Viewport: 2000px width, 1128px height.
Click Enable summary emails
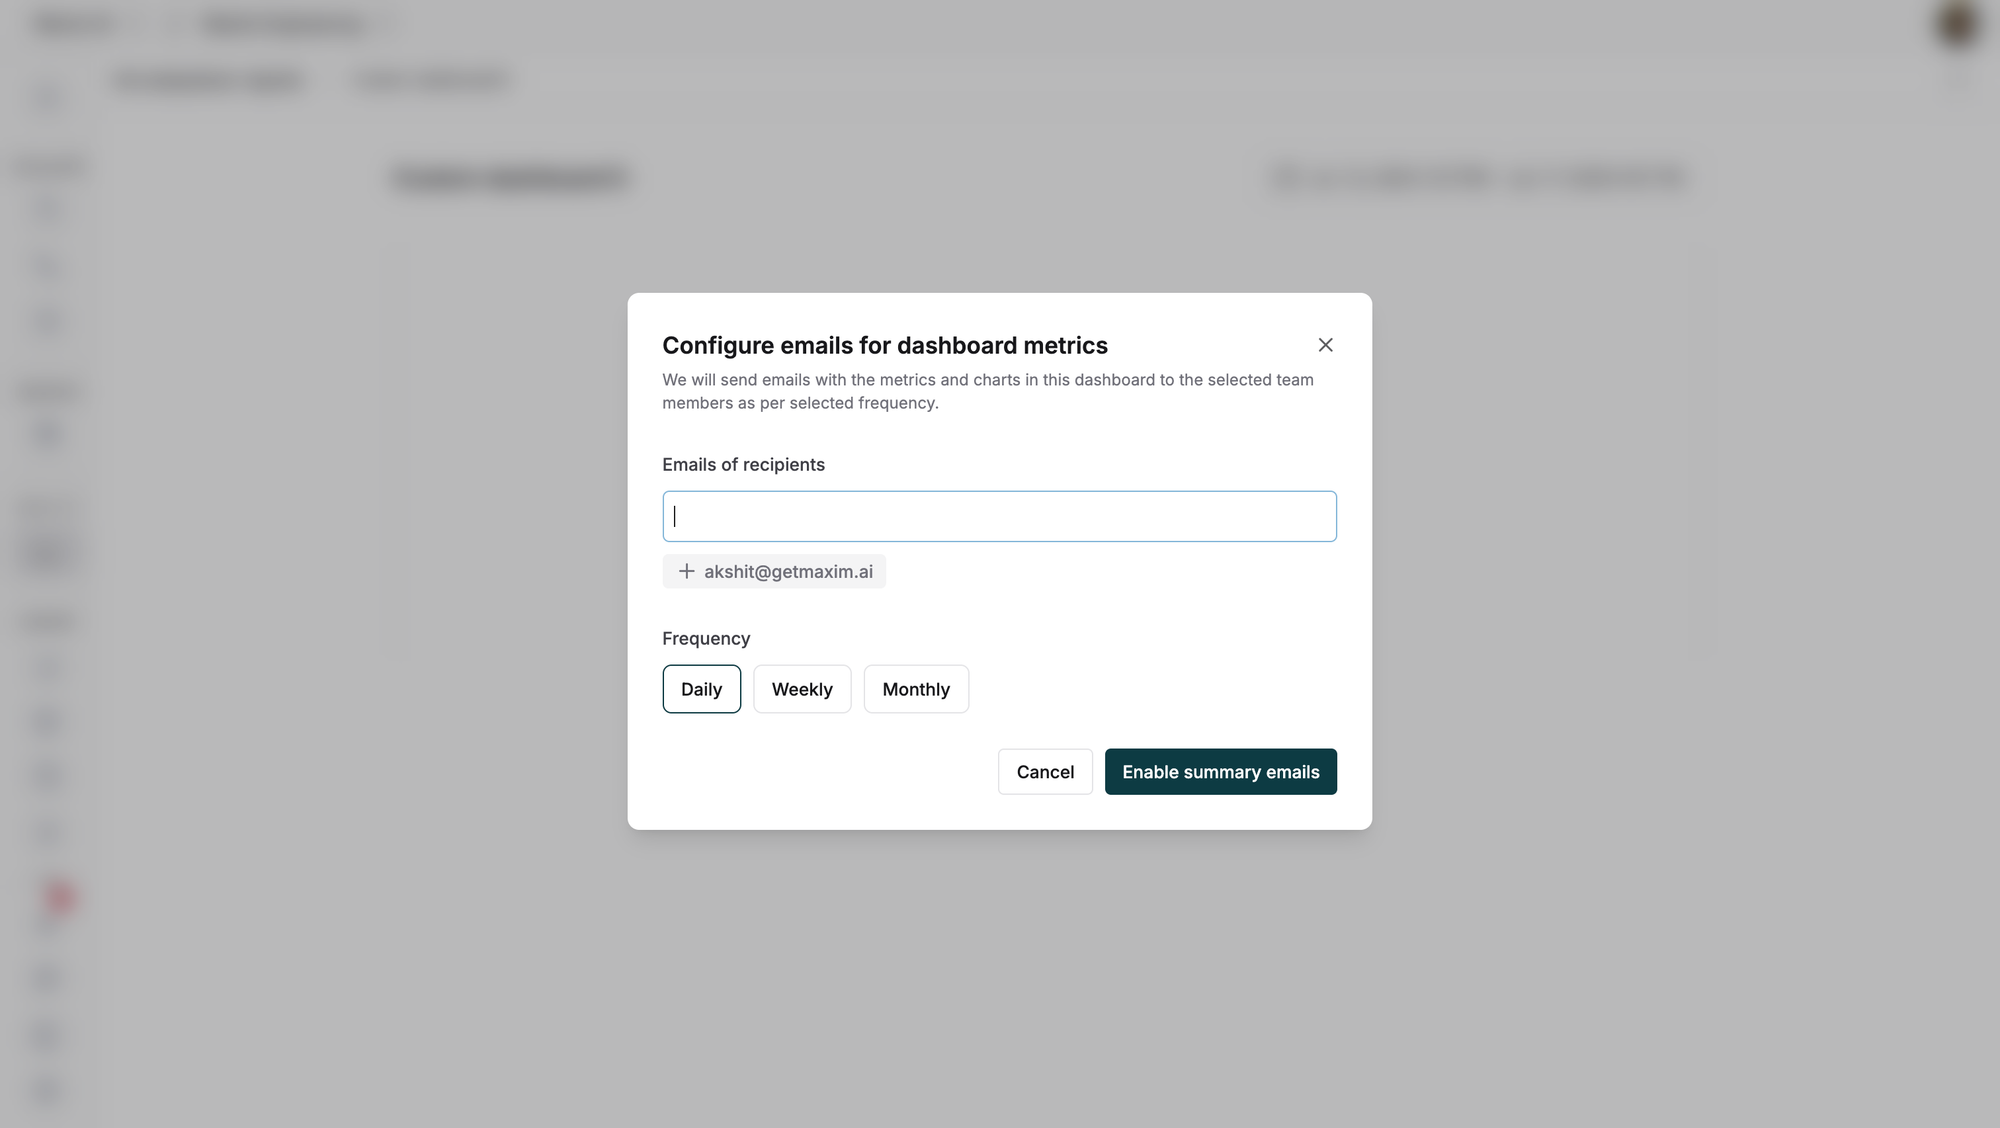(x=1220, y=772)
